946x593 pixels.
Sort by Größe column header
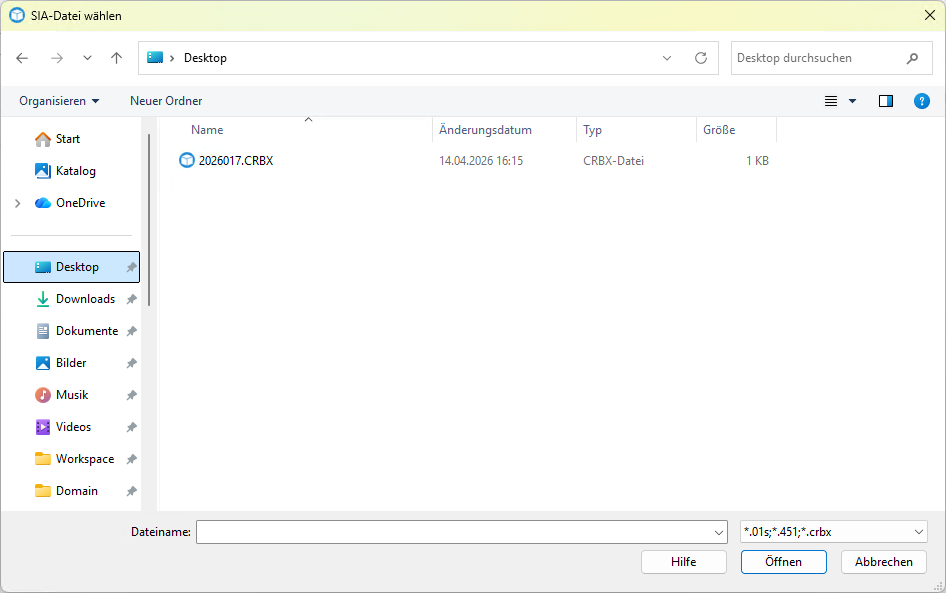click(x=719, y=130)
